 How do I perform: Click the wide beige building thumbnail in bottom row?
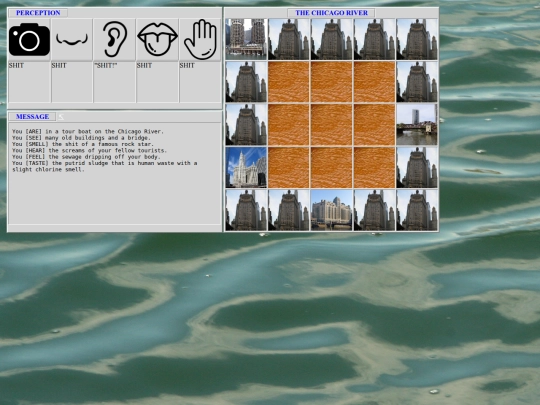tap(332, 210)
